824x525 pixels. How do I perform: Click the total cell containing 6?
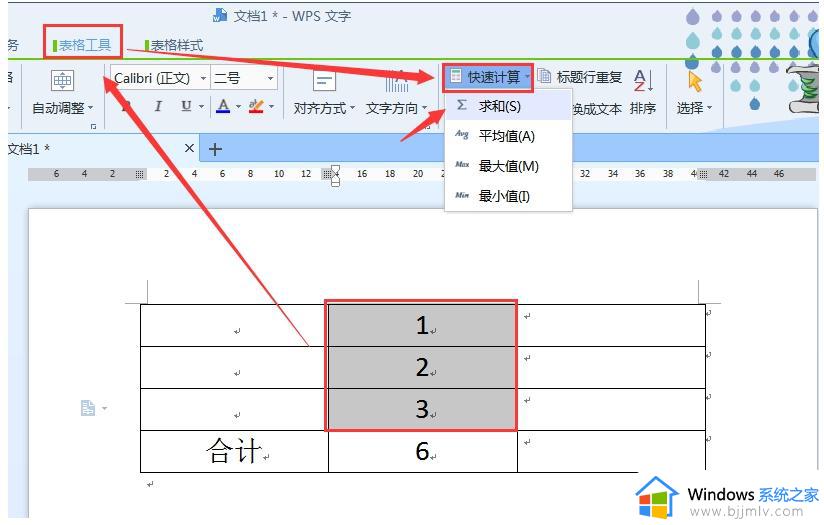[423, 451]
